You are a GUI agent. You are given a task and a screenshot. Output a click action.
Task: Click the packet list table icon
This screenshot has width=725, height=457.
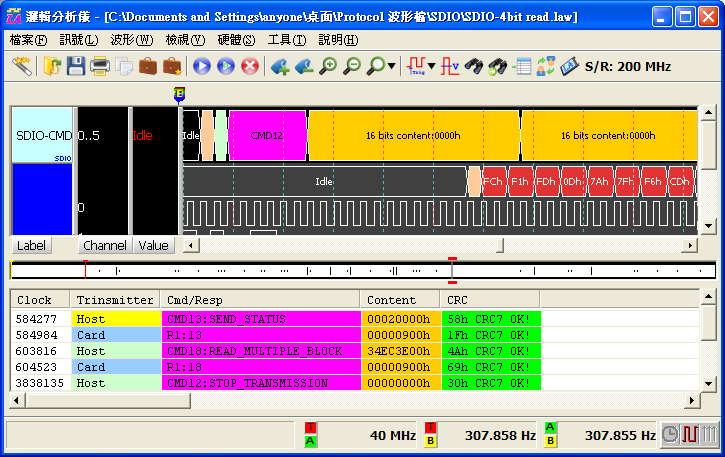522,66
